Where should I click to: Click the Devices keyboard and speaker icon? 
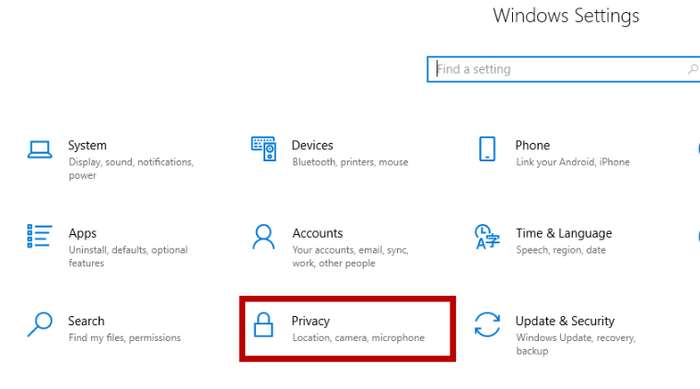pos(263,149)
